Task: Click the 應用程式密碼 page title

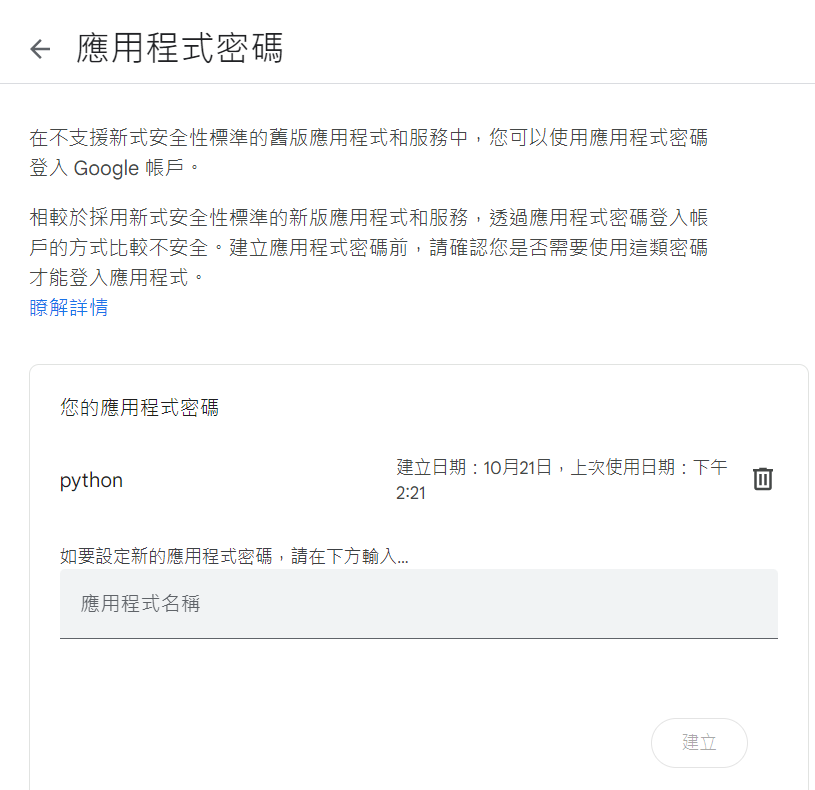Action: point(180,48)
